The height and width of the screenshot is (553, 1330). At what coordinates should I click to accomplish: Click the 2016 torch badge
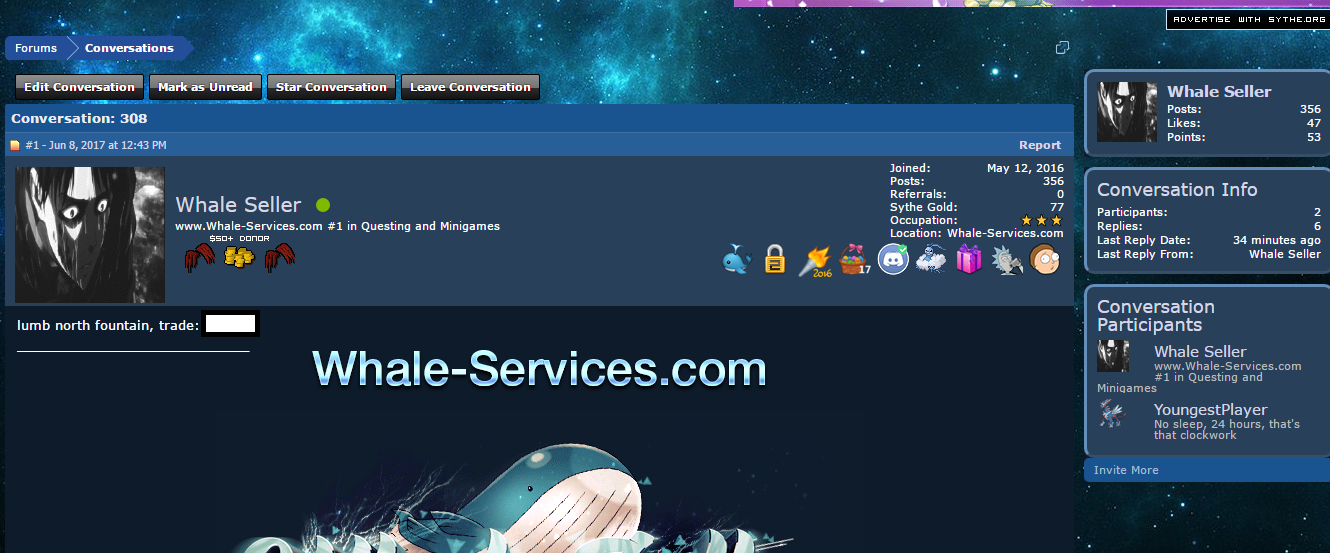[x=814, y=260]
